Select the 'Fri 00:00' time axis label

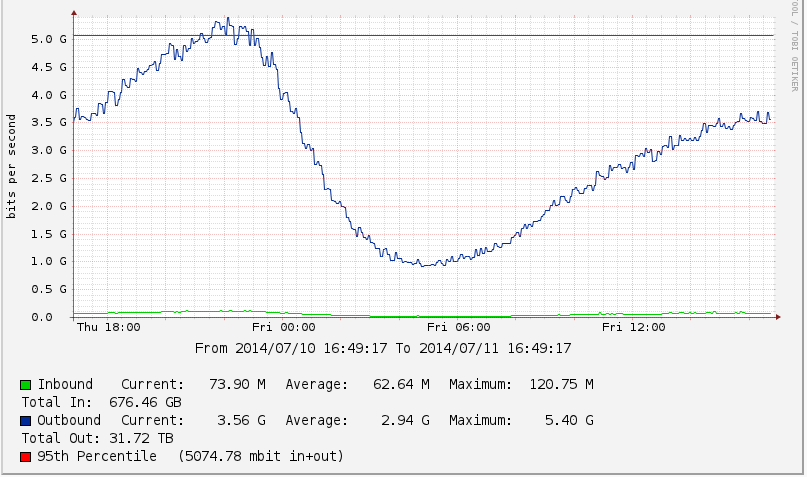point(283,326)
